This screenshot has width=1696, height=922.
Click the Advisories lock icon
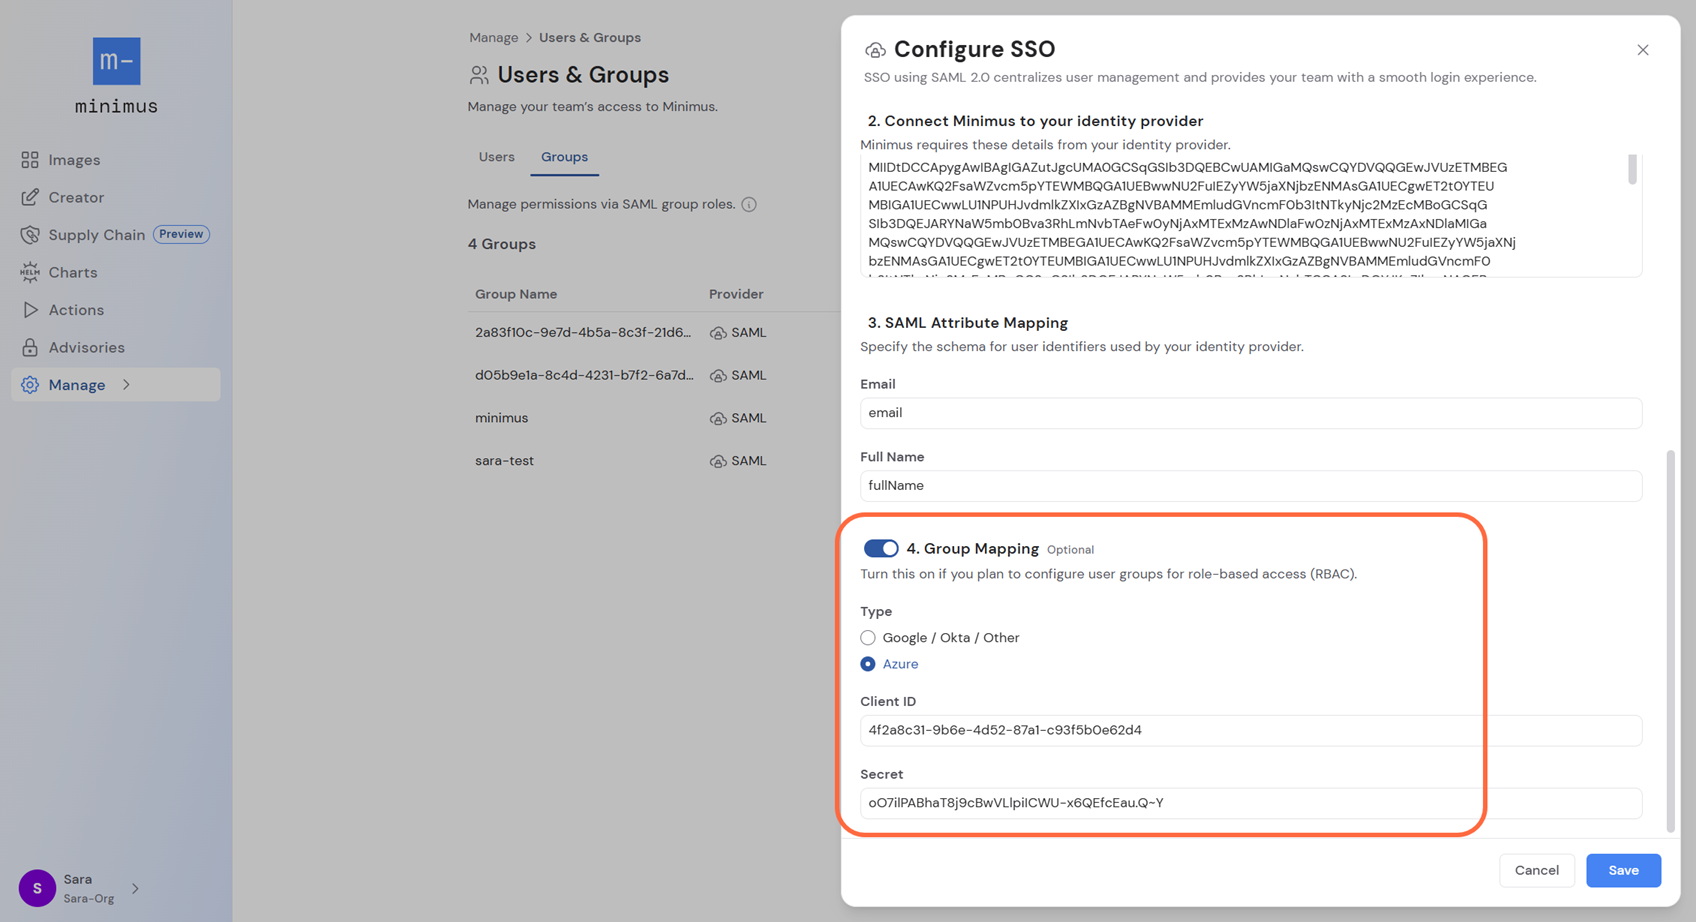(30, 347)
